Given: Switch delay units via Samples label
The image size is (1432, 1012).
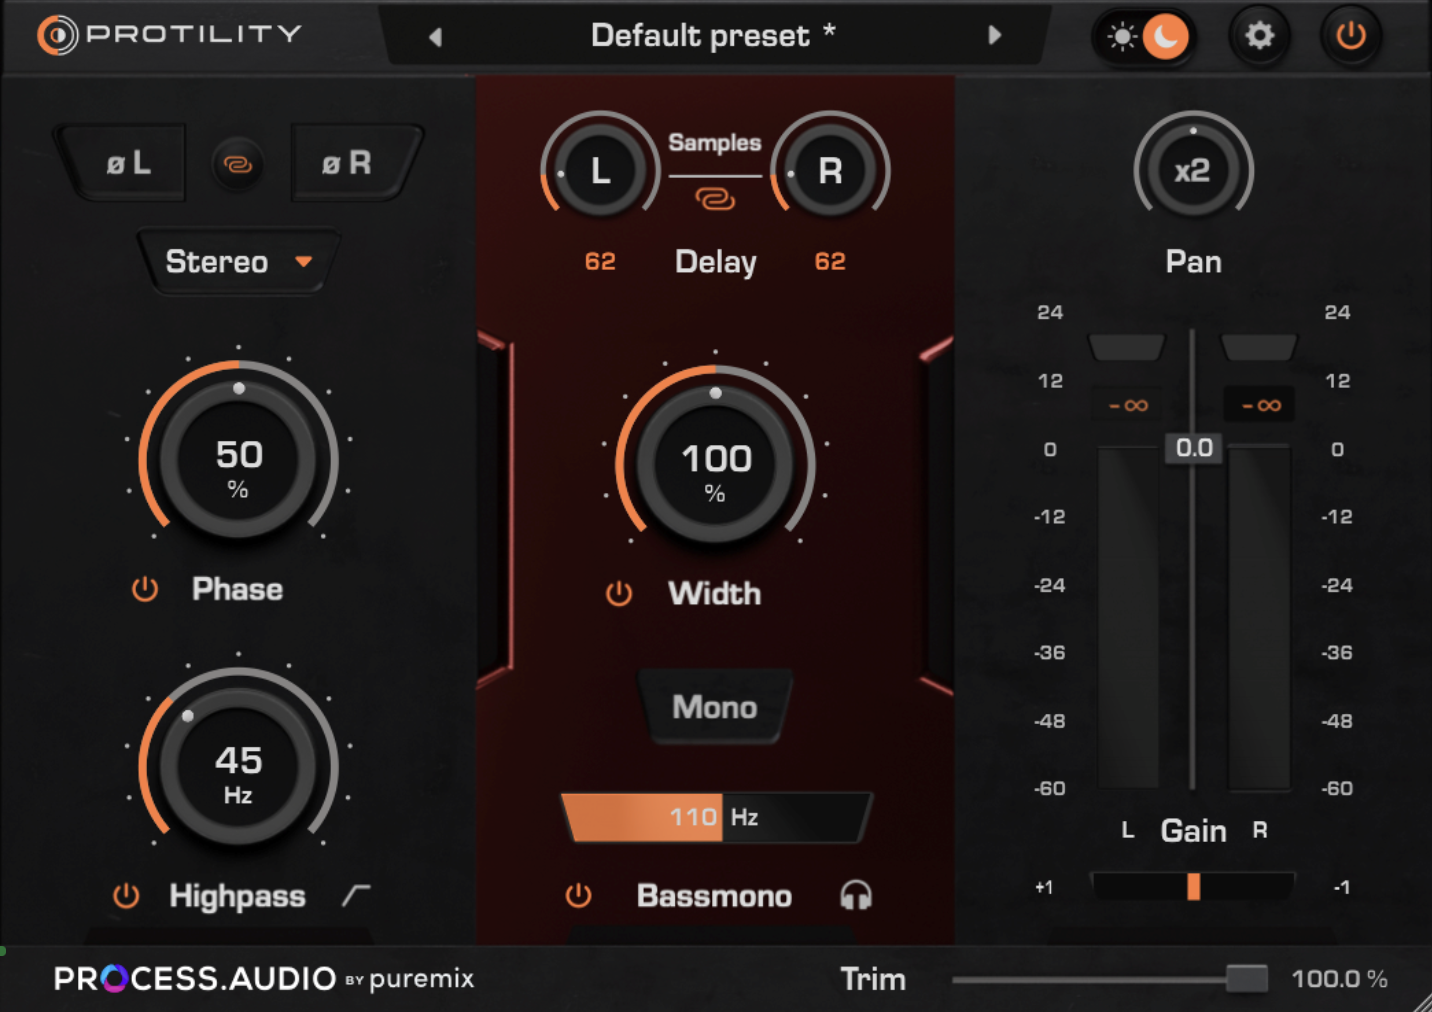Looking at the screenshot, I should 715,143.
